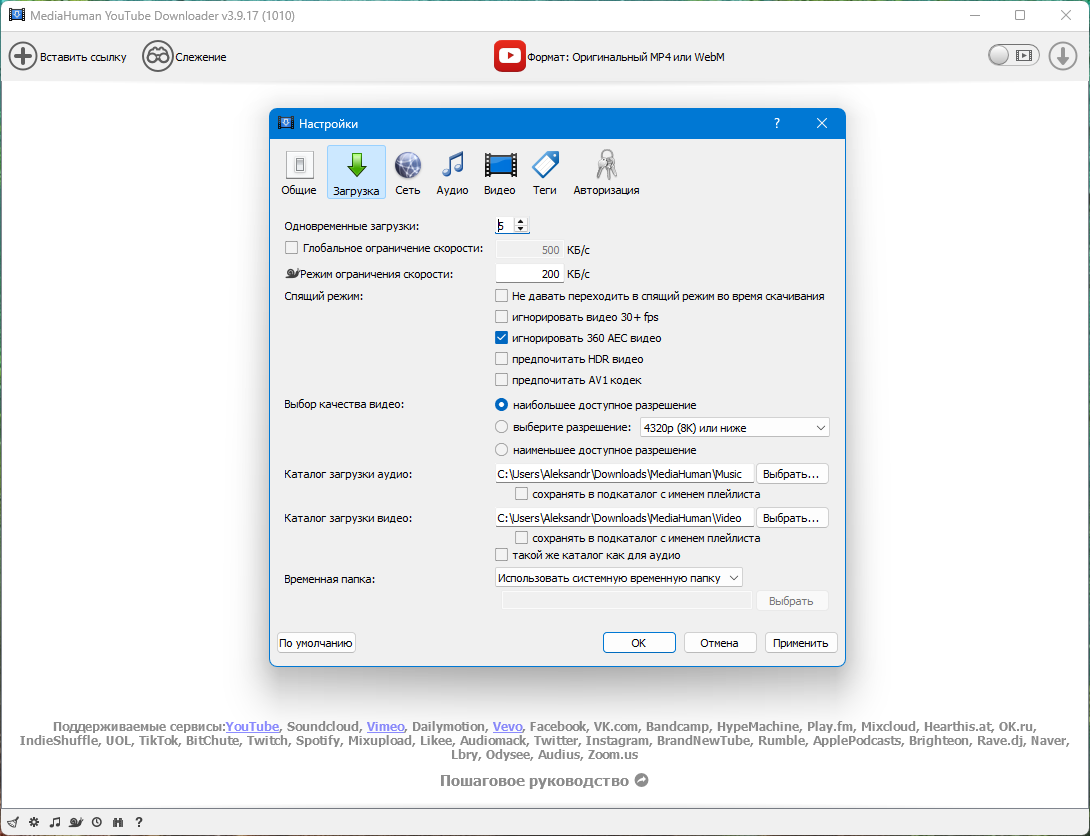This screenshot has height=836, width=1090.
Task: Click the gear settings icon in status bar
Action: [x=34, y=822]
